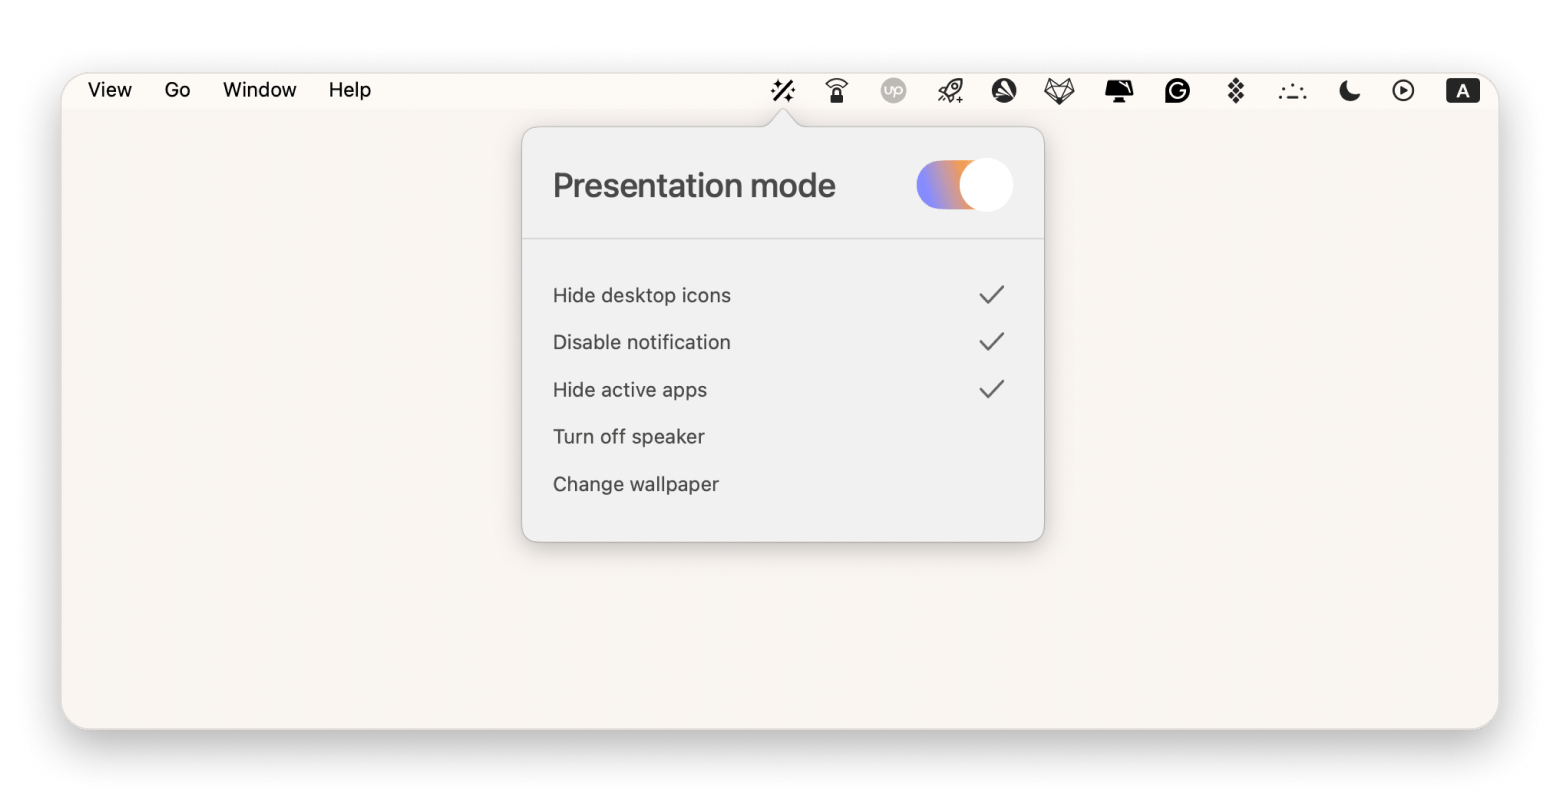Open the Upwork menu bar icon
The image size is (1560, 810).
point(893,90)
